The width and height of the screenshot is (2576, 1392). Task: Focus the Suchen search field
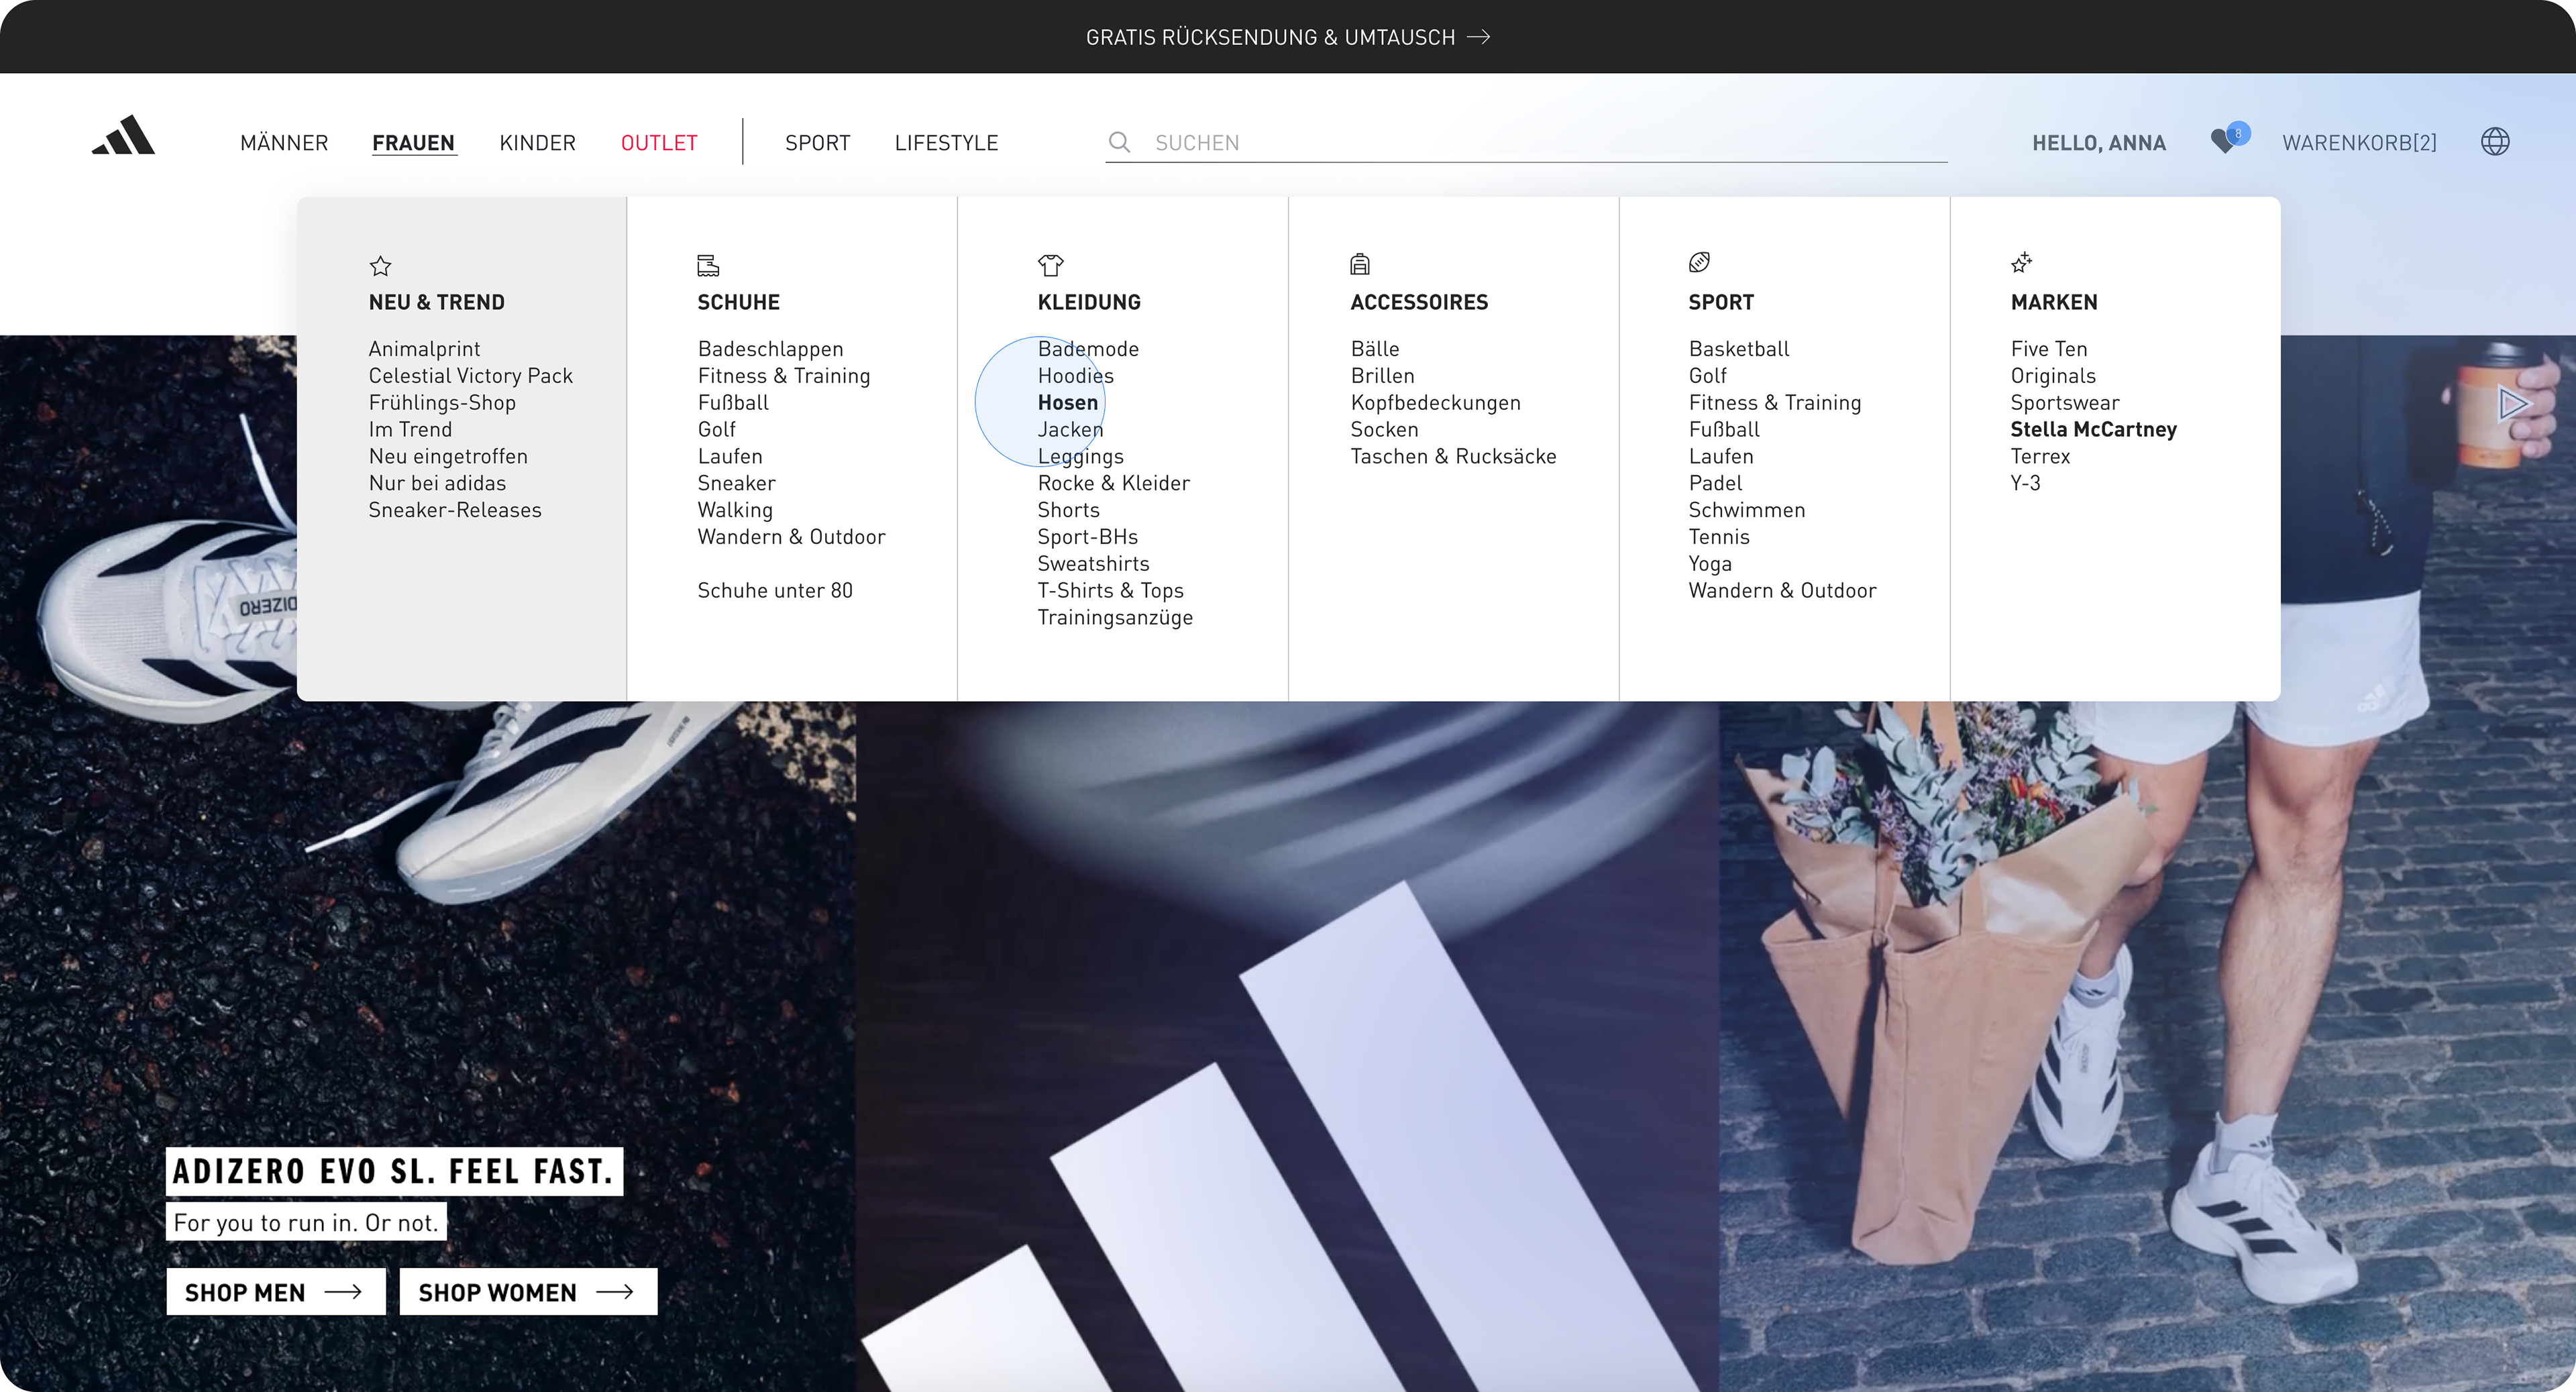1540,143
